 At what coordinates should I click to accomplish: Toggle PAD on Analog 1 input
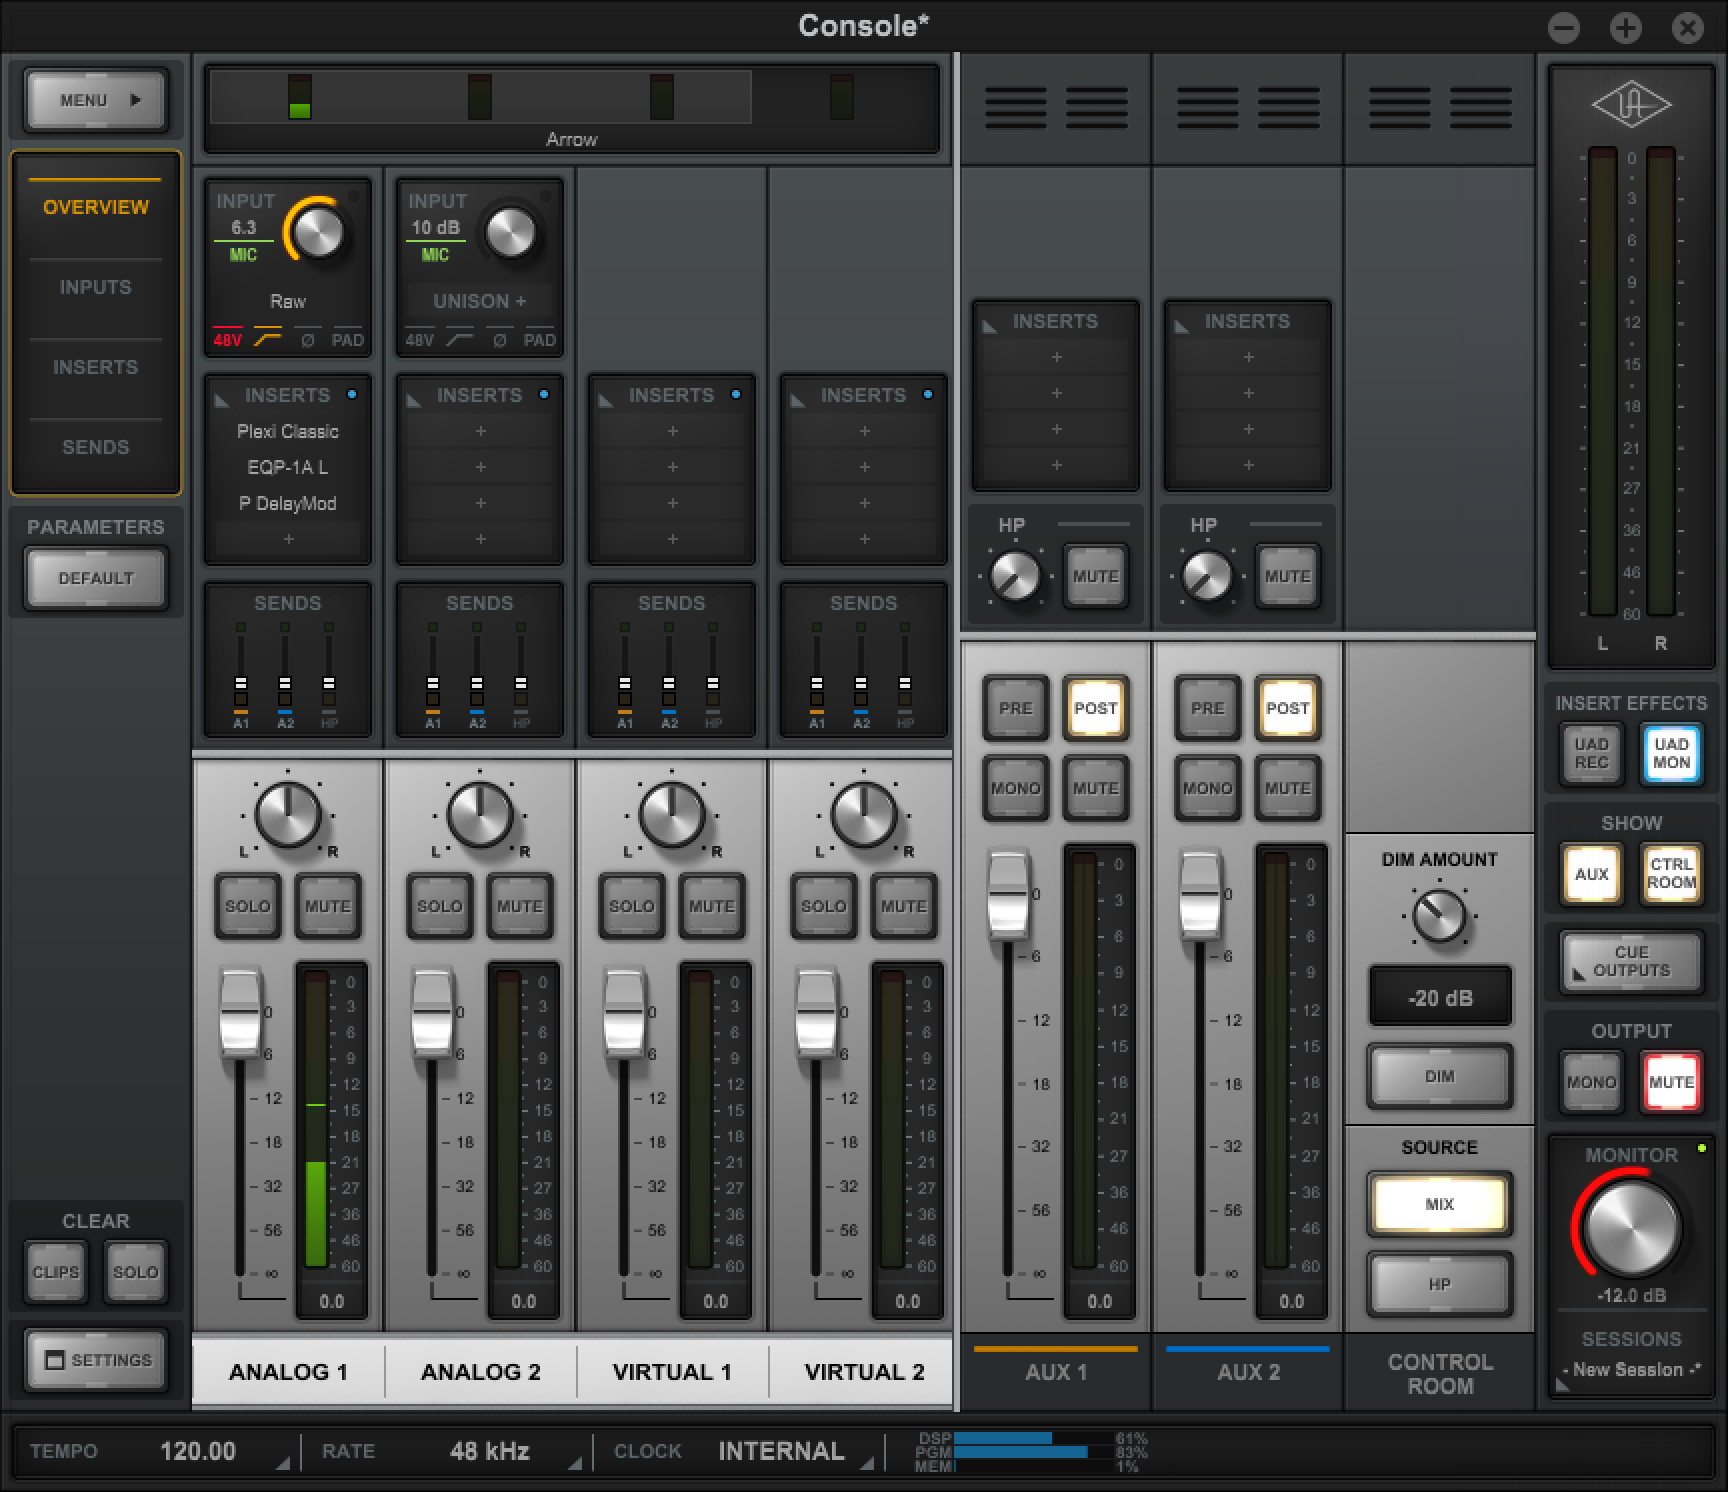click(347, 340)
